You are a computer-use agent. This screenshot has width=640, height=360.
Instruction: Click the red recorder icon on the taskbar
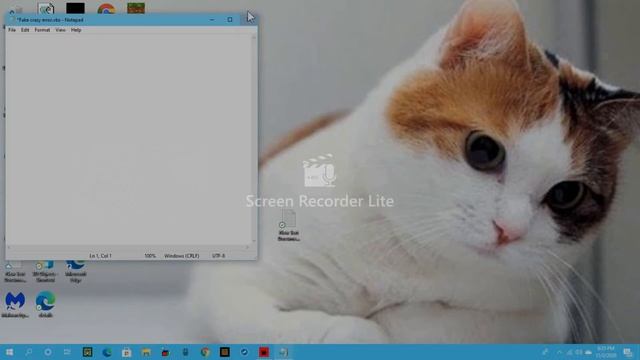[264, 352]
